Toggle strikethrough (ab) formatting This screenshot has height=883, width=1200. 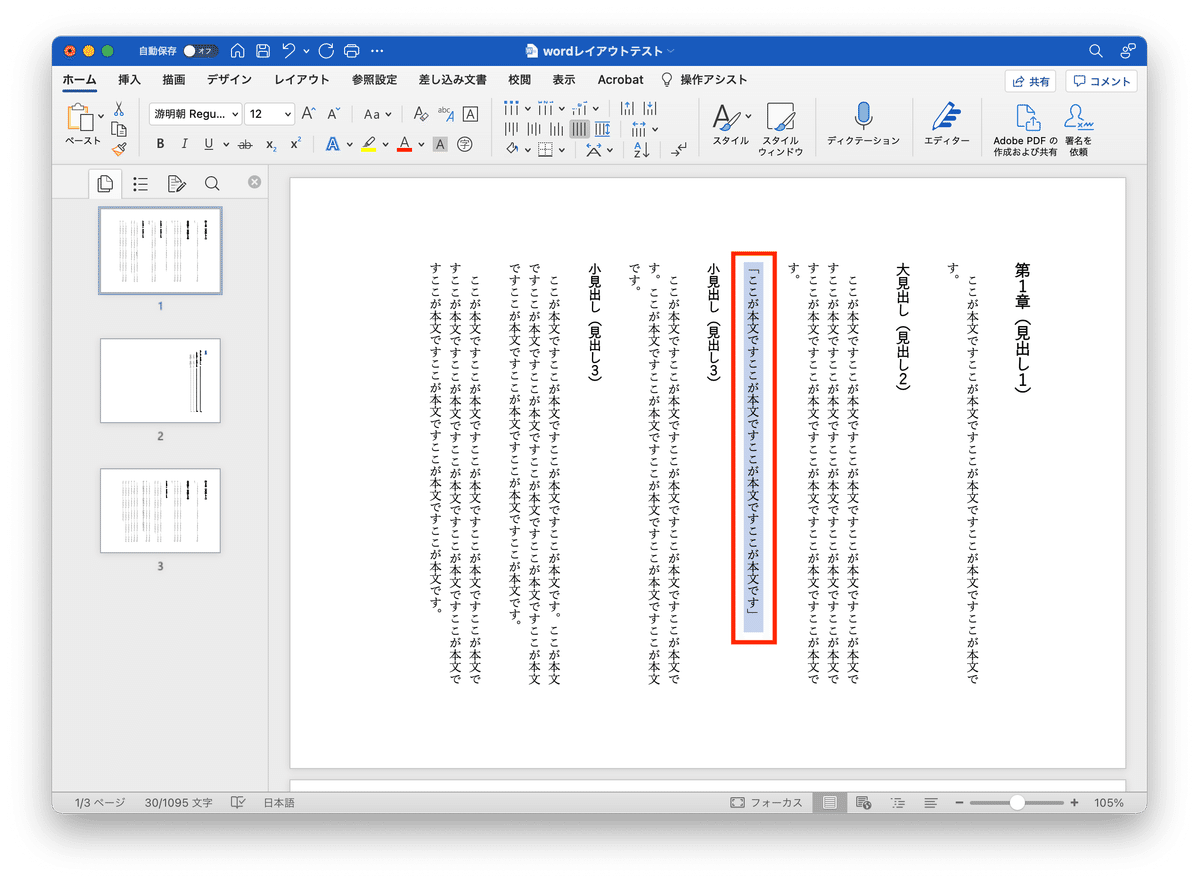(245, 144)
